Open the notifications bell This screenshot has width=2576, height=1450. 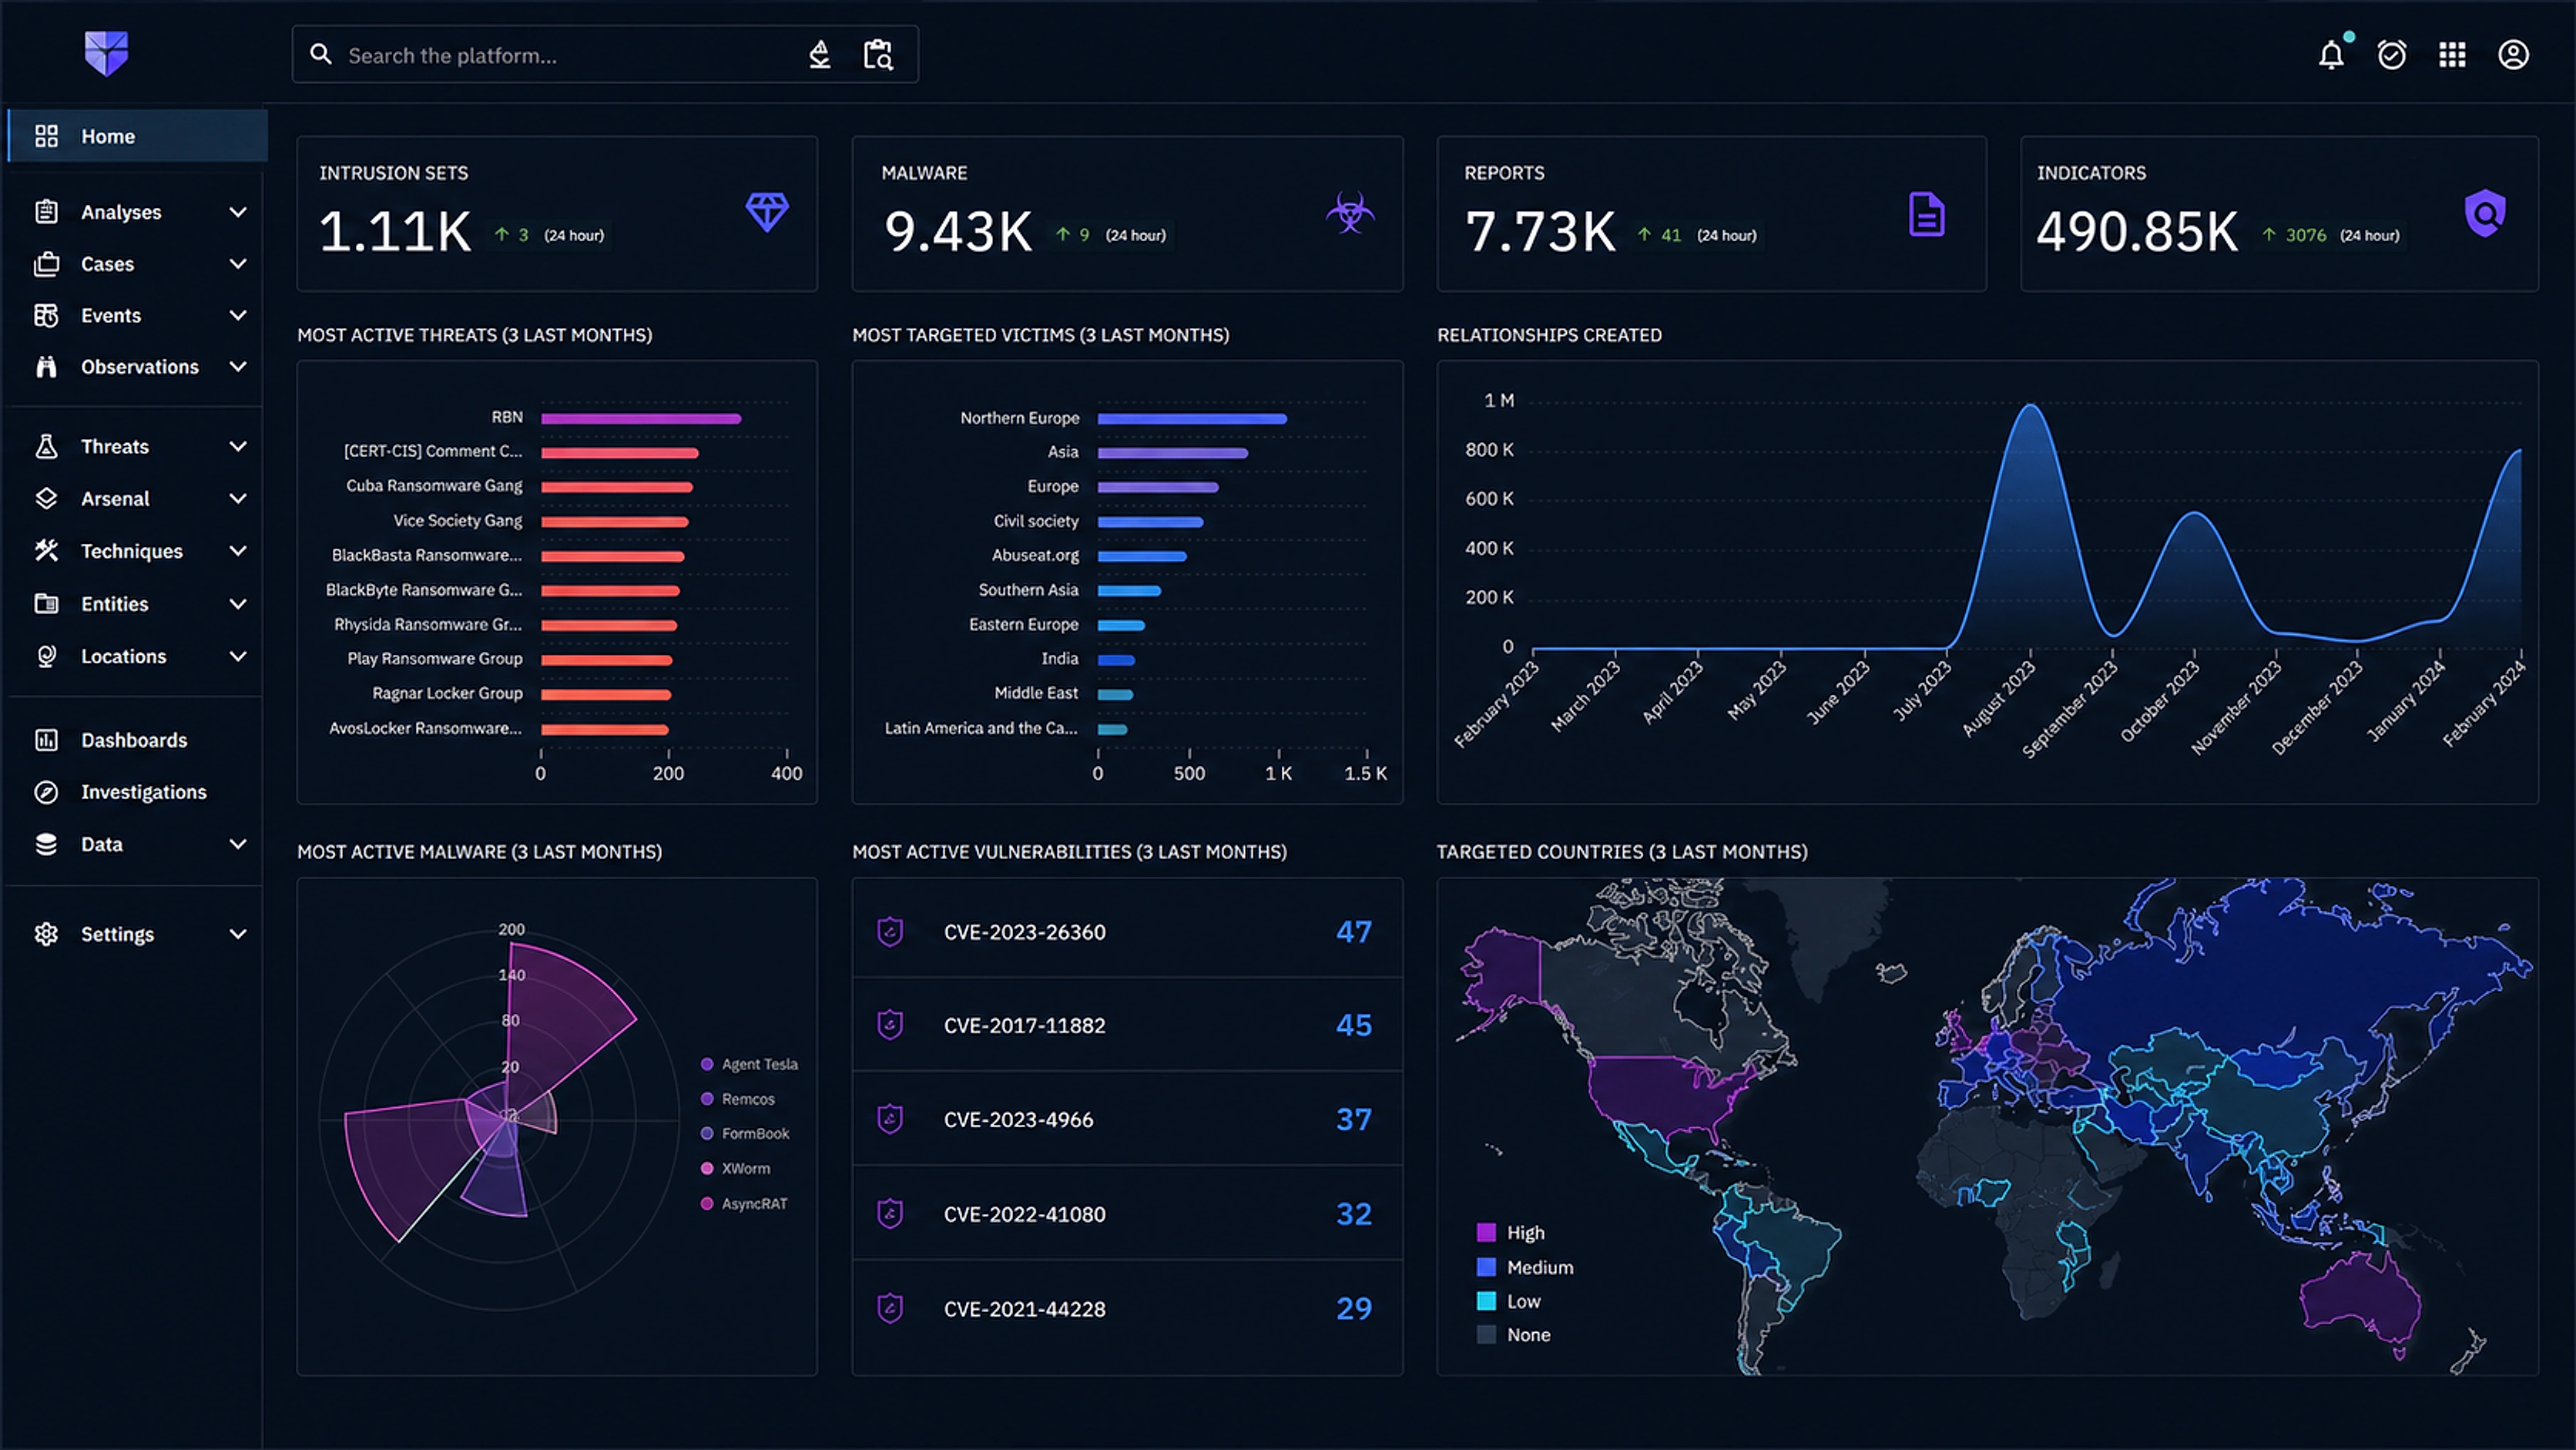tap(2331, 54)
